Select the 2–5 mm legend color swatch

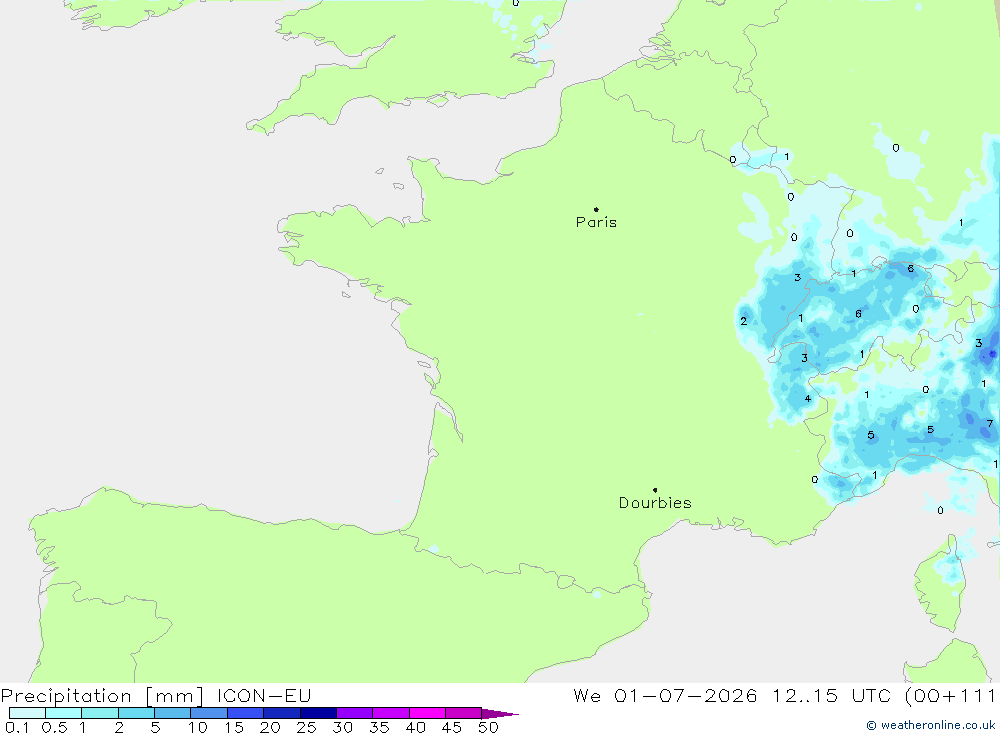(136, 713)
